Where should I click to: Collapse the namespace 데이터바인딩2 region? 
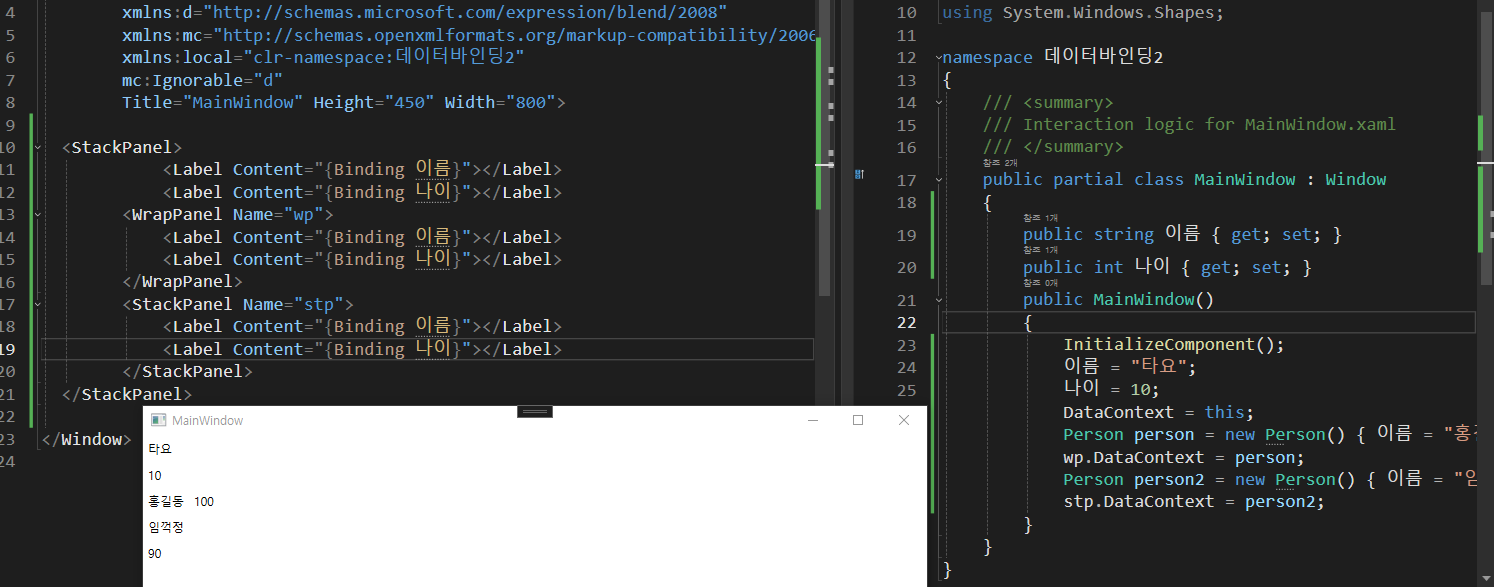point(938,57)
